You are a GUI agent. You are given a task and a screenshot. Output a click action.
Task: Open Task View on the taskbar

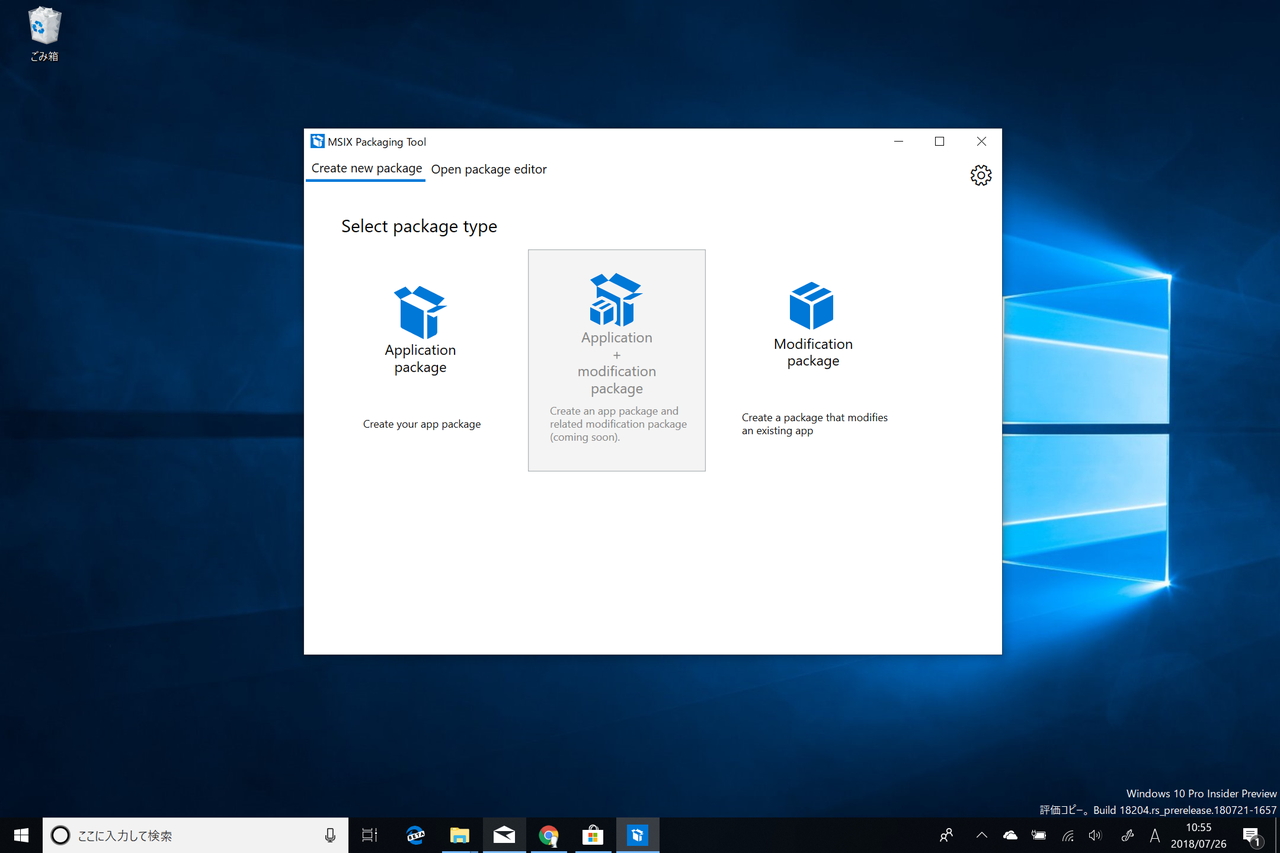pos(369,835)
